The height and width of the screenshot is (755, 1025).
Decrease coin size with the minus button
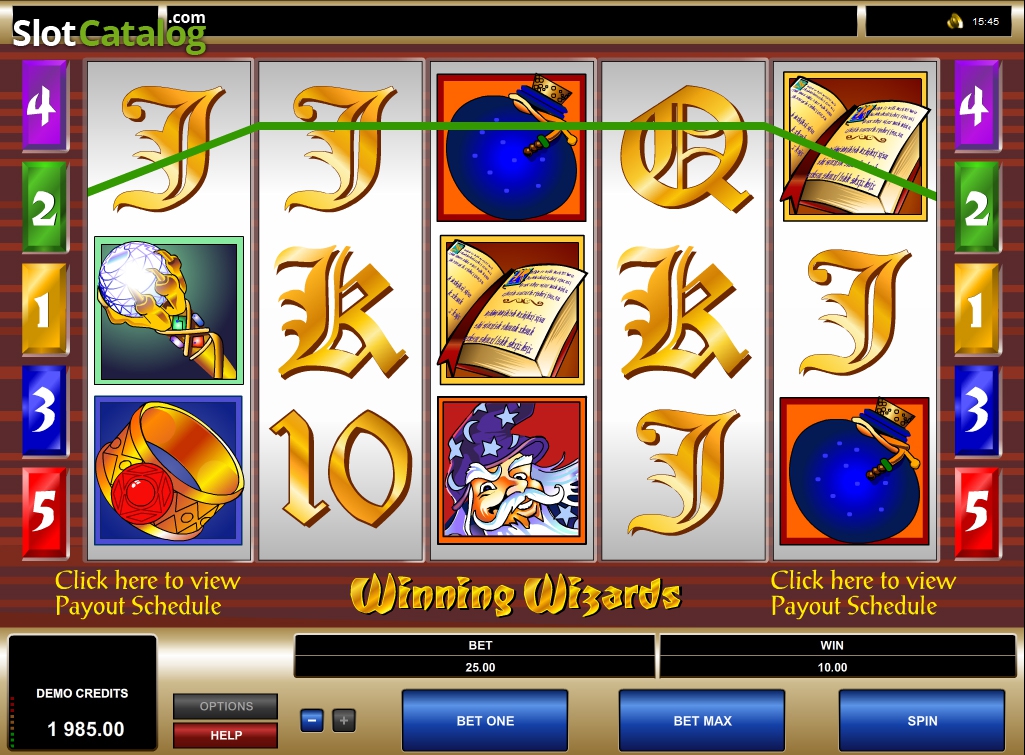pyautogui.click(x=312, y=721)
